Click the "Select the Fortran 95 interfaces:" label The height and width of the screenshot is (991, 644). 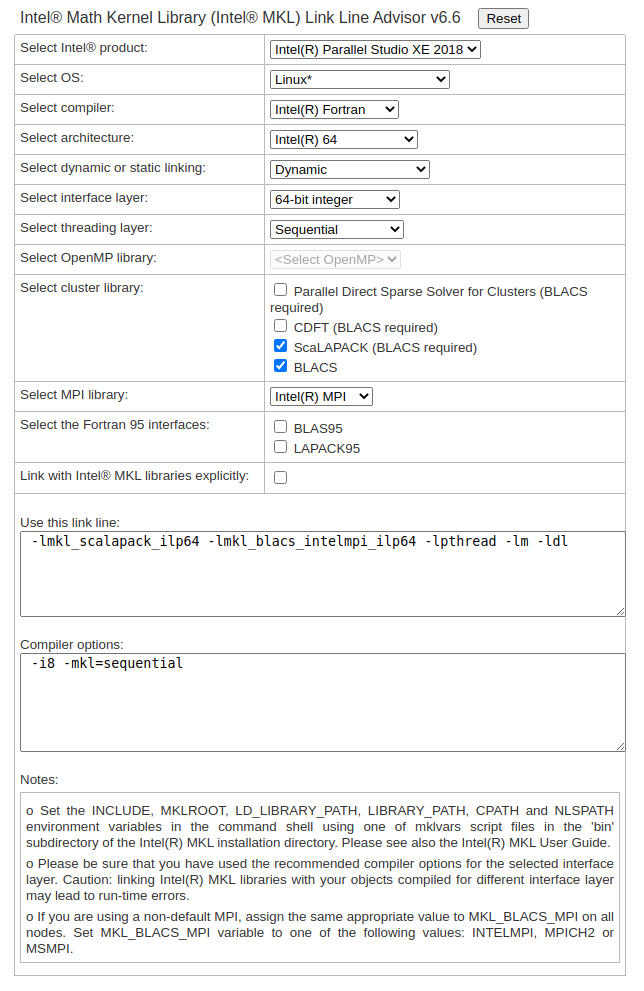tap(114, 425)
